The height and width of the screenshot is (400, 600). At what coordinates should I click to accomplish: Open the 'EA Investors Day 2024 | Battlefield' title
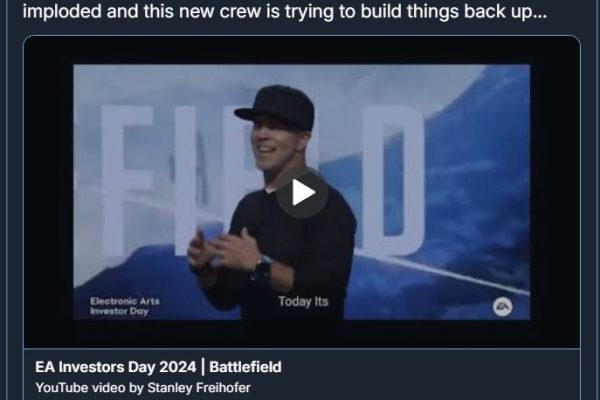(x=158, y=367)
